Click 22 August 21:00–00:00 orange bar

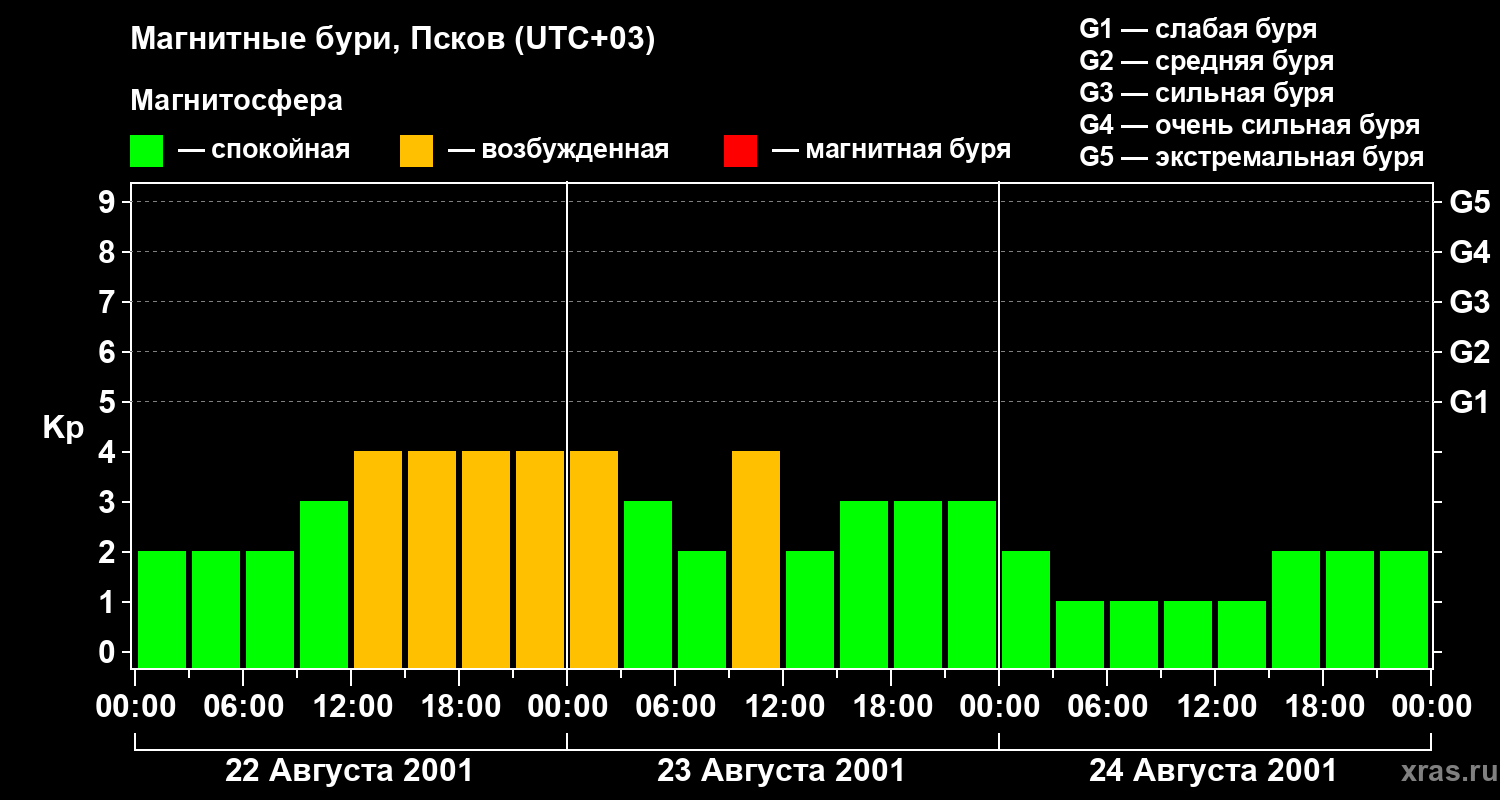pos(540,559)
